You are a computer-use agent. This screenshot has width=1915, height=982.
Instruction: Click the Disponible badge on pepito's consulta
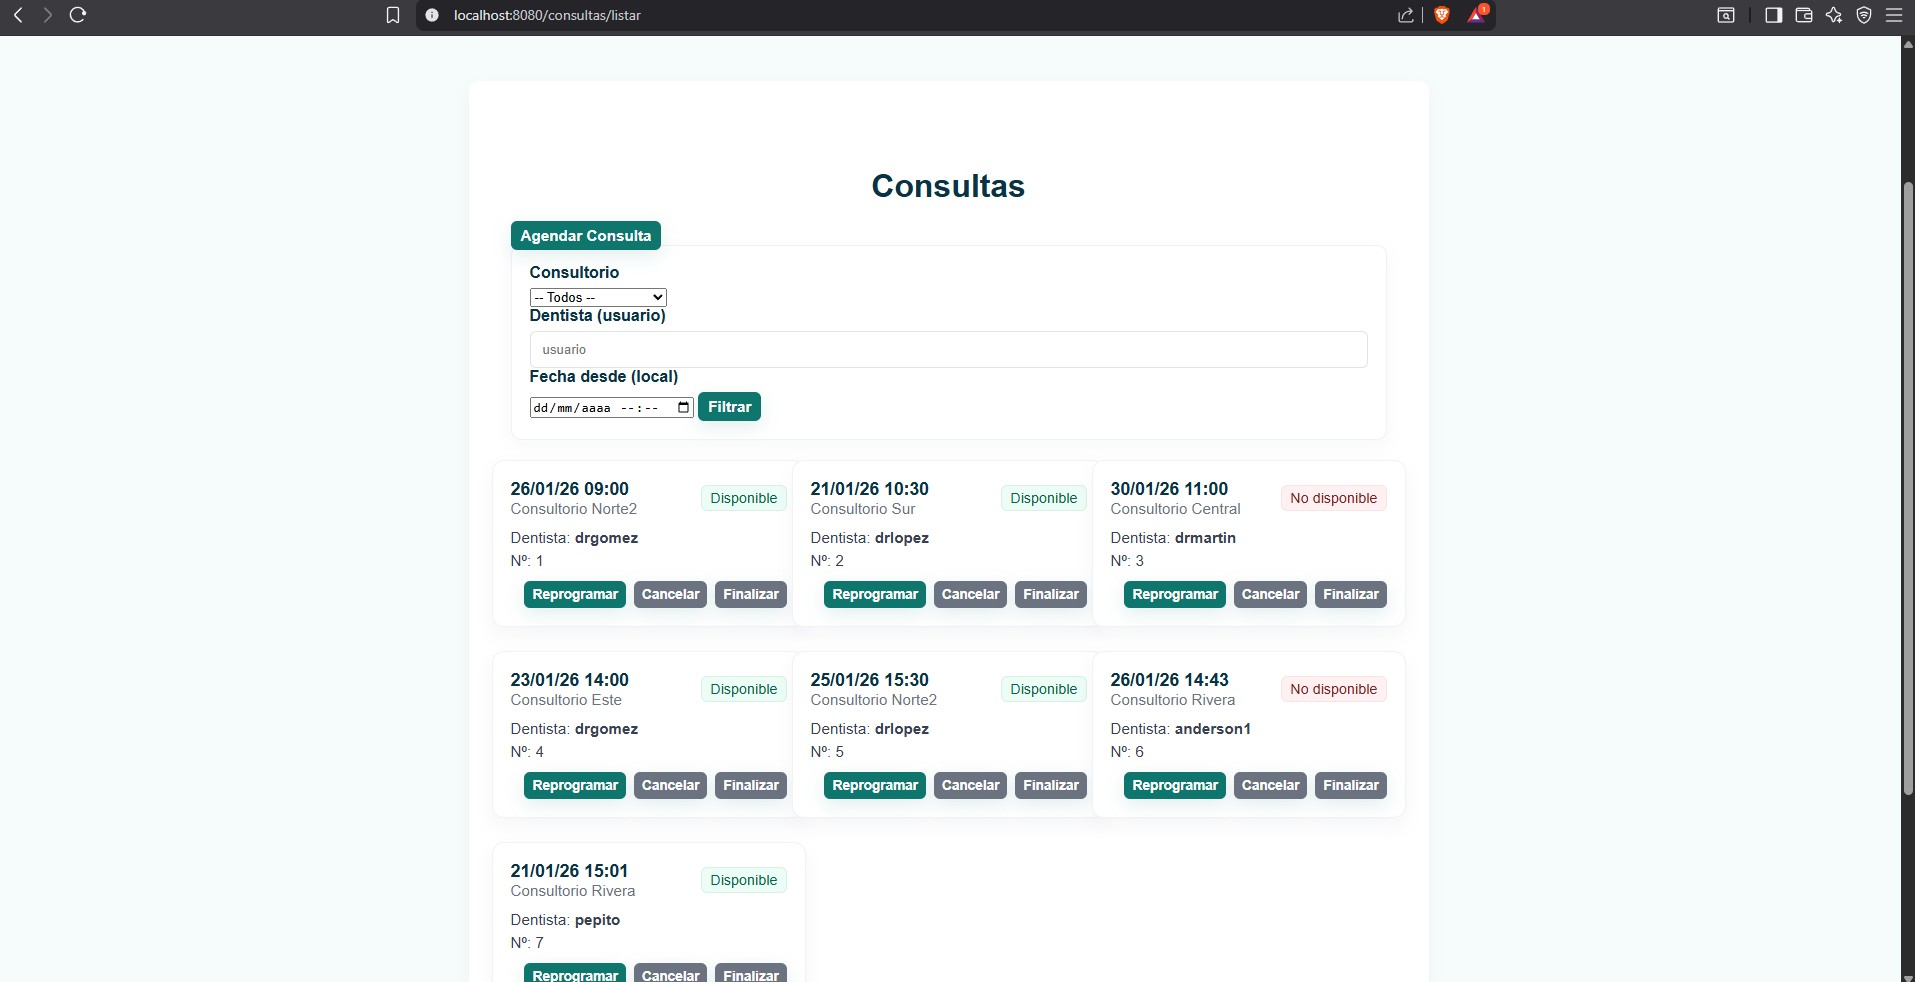(742, 880)
